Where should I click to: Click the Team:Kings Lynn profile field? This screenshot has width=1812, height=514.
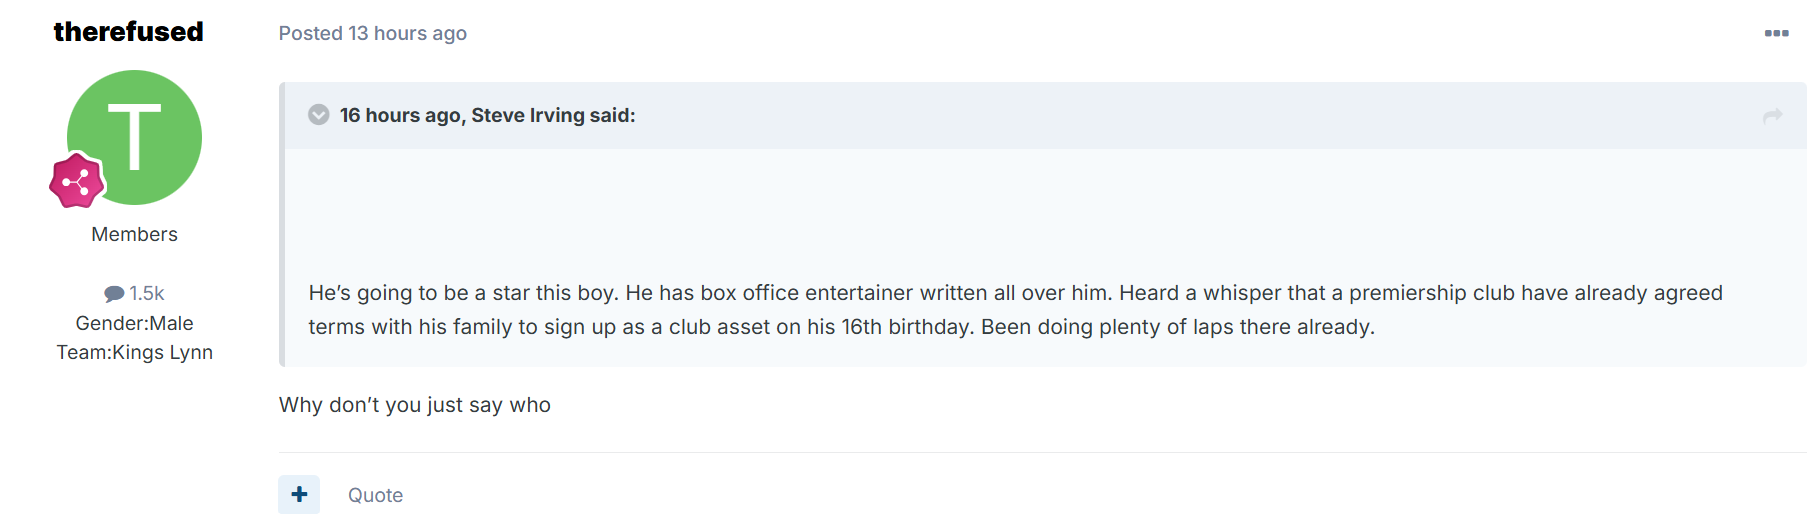tap(134, 352)
